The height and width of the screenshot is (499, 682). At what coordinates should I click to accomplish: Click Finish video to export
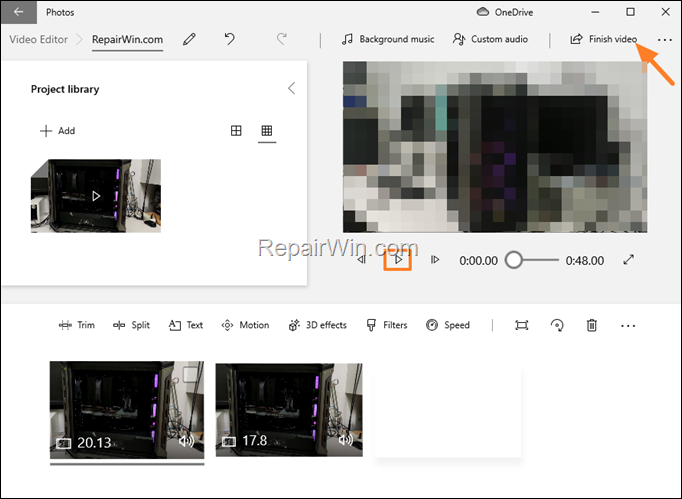coord(603,39)
